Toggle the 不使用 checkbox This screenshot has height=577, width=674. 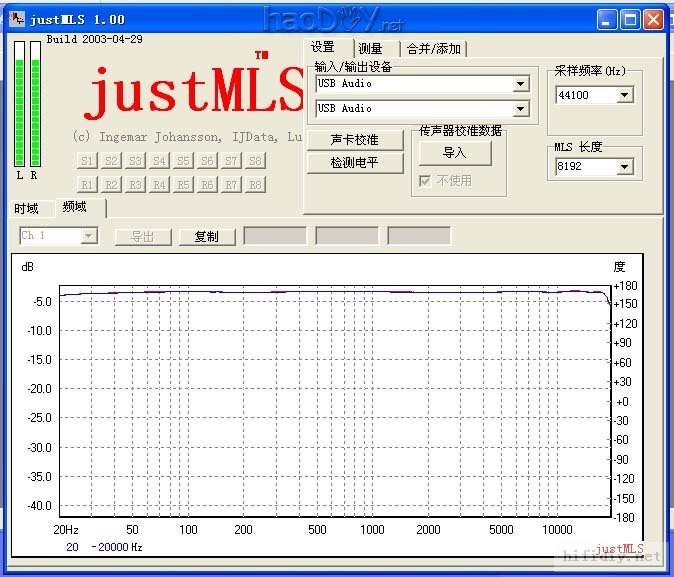[424, 181]
